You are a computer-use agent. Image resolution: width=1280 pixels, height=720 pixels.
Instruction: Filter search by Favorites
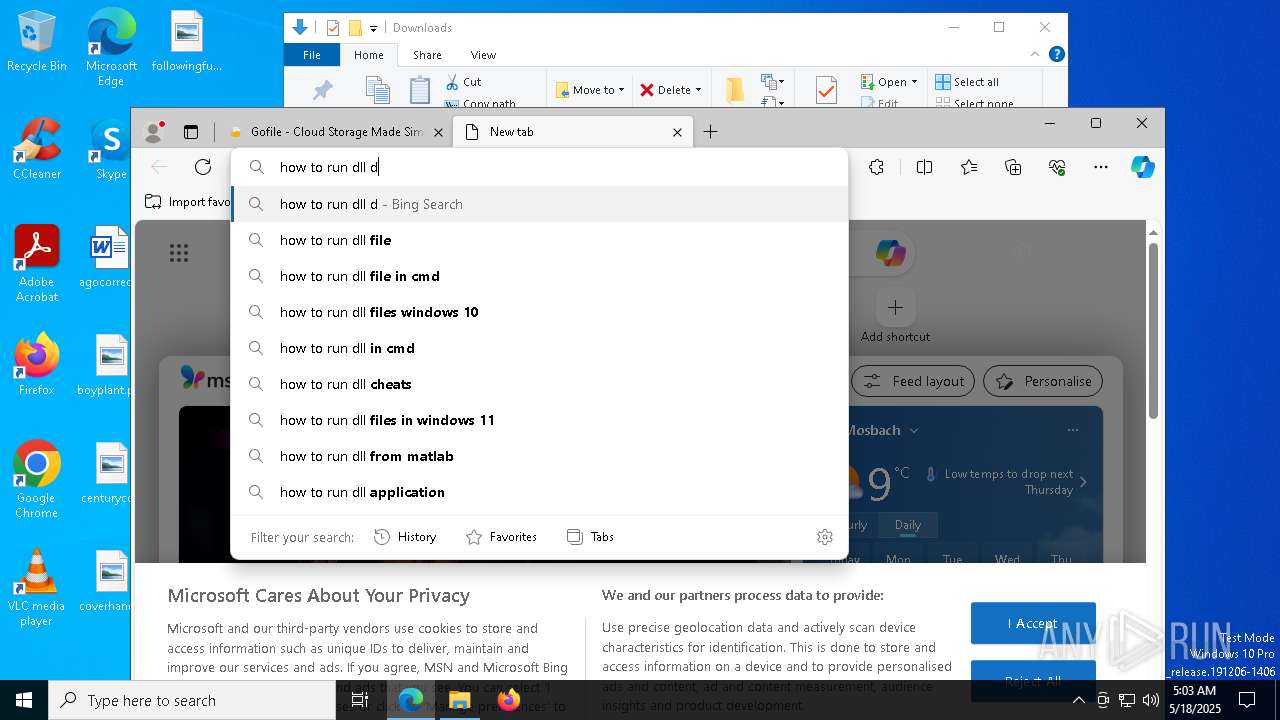coord(501,537)
